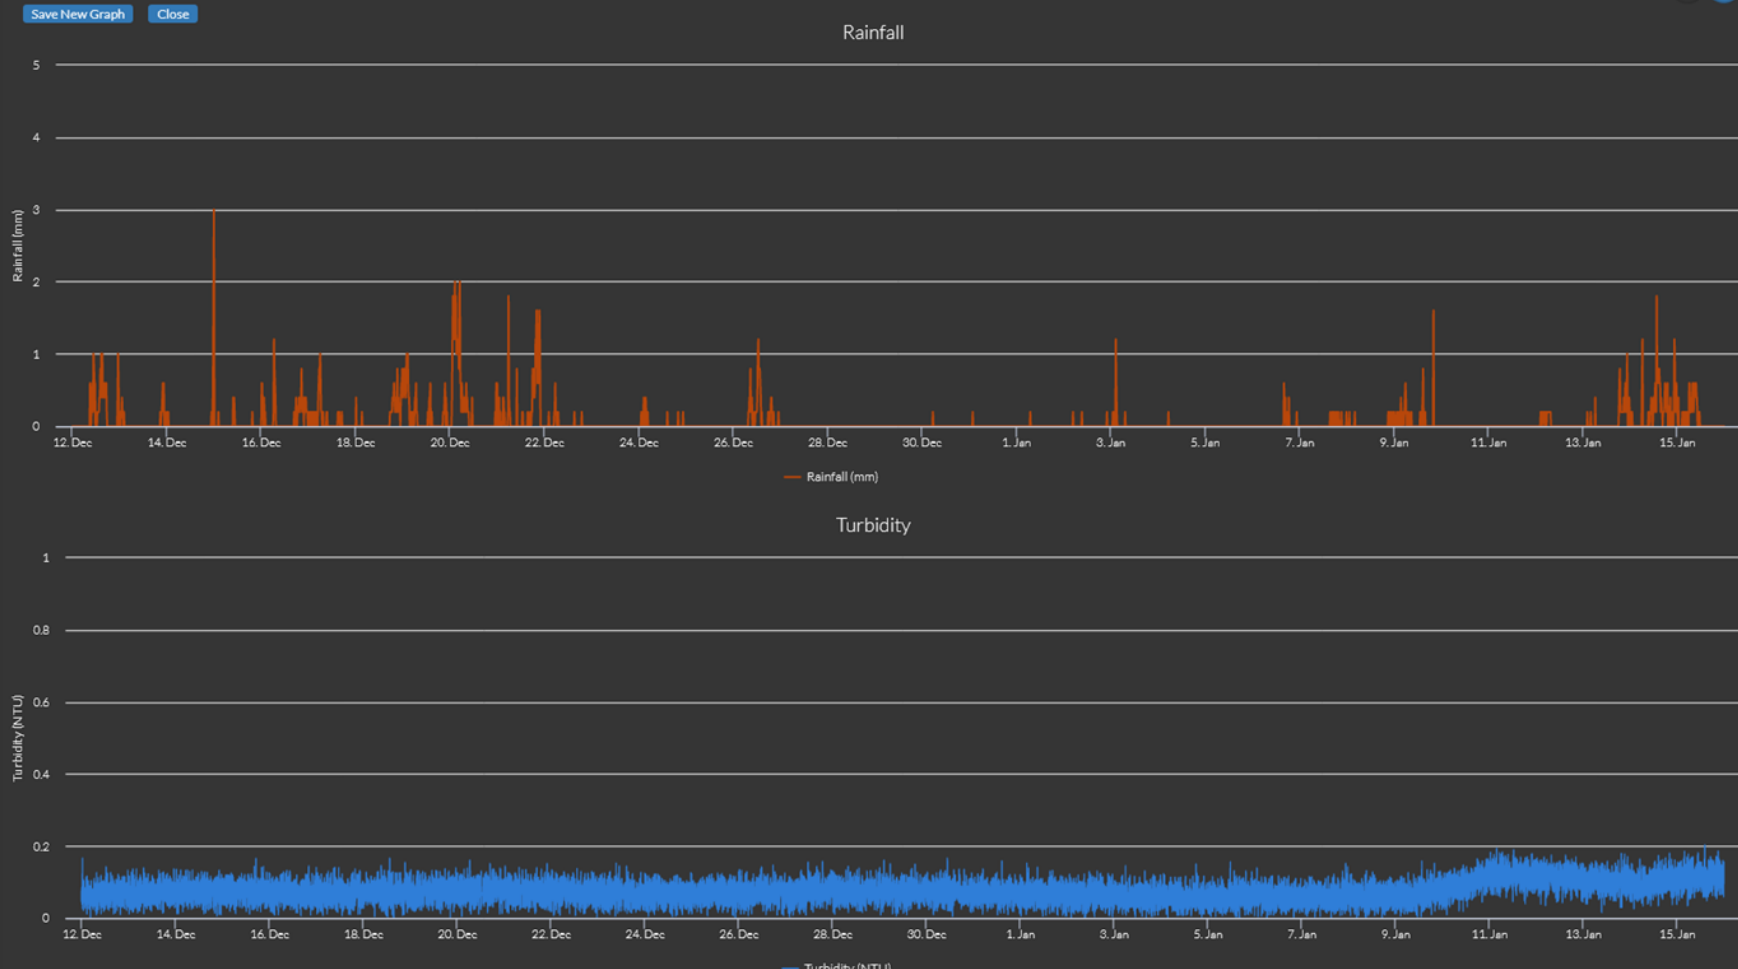Image resolution: width=1738 pixels, height=969 pixels.
Task: Click the Save New Graph button
Action: [78, 14]
